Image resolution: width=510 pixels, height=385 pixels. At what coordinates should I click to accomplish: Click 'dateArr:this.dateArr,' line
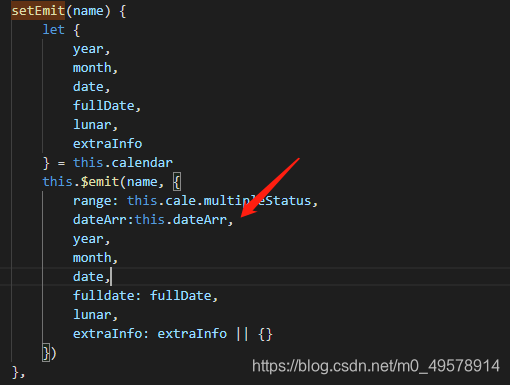coord(153,220)
